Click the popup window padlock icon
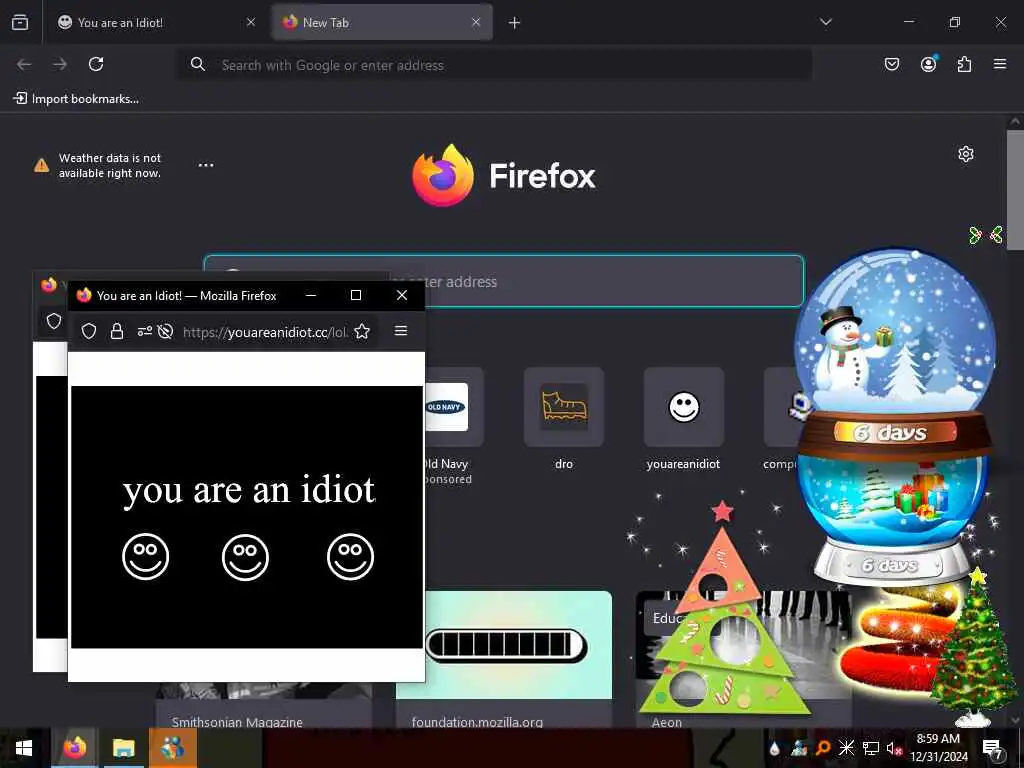 (117, 332)
